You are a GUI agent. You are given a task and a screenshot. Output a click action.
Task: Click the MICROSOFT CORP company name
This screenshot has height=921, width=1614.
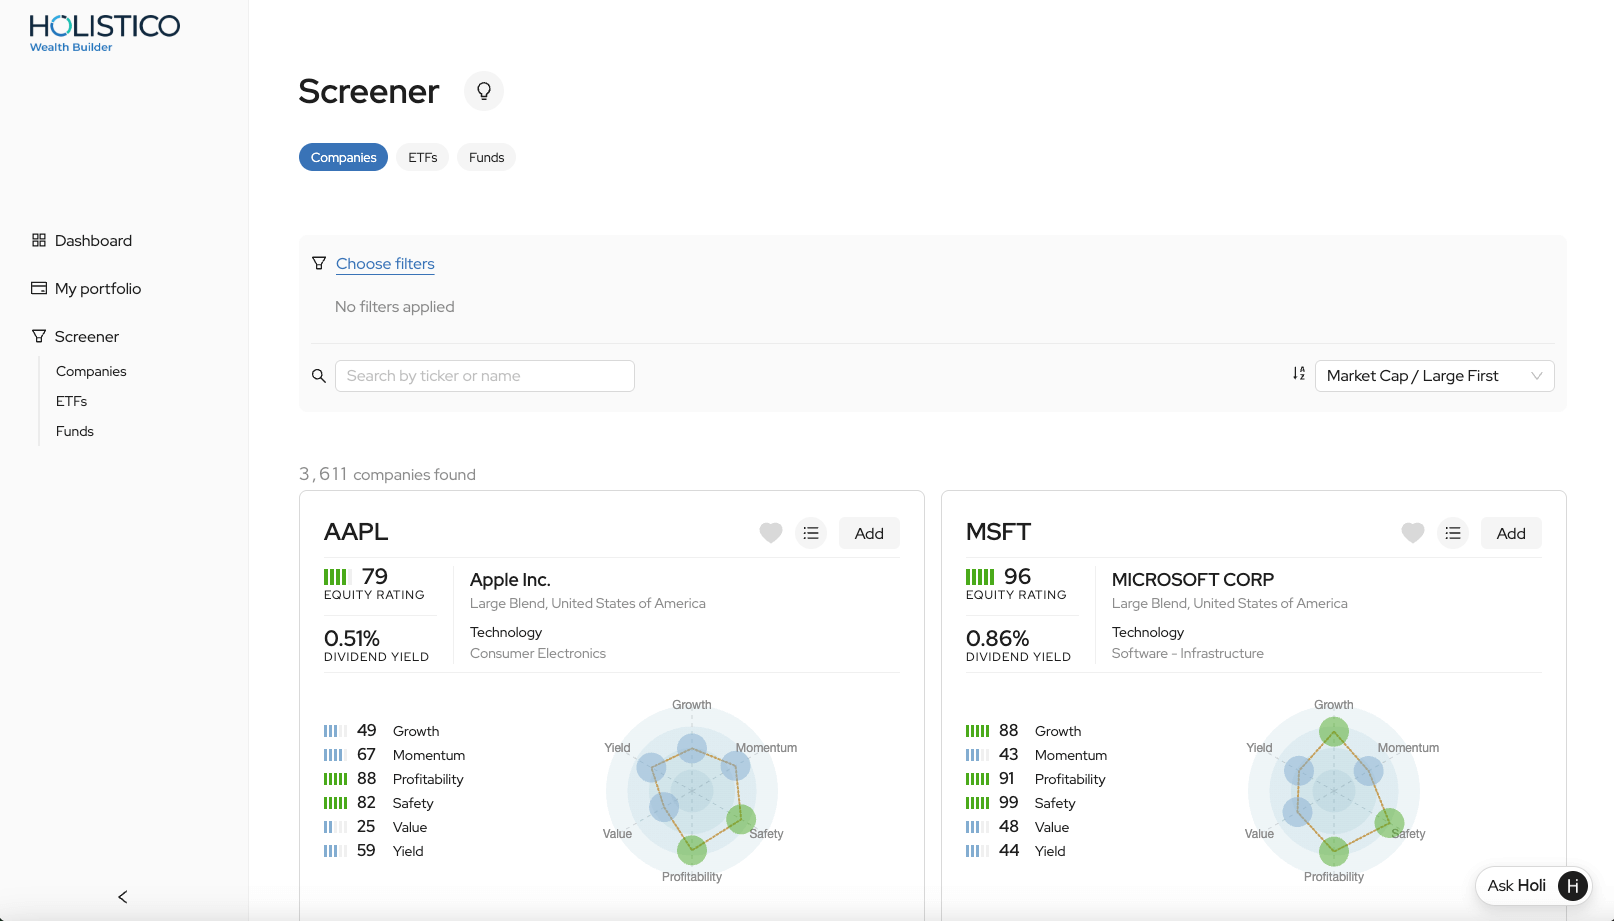[x=1193, y=579]
